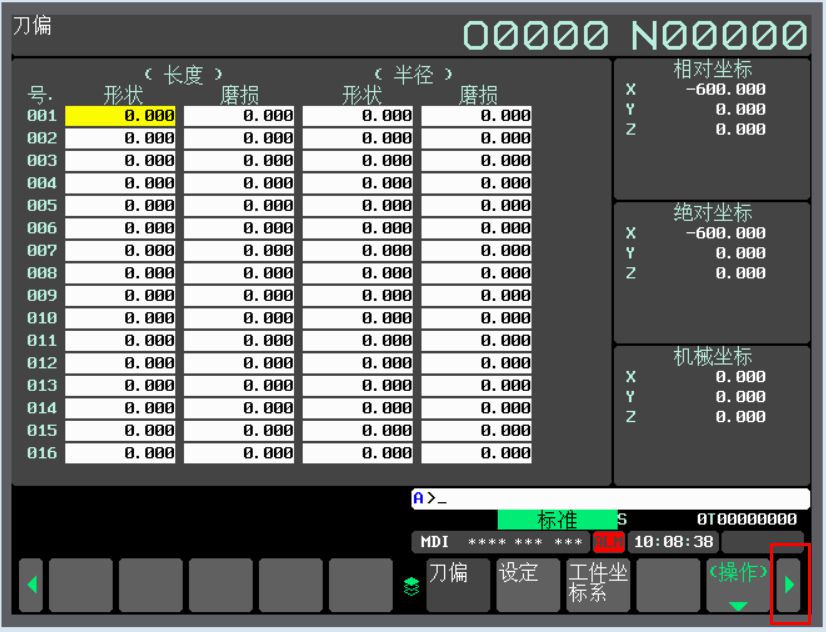This screenshot has width=826, height=632.
Task: Click machine X value 0.000
Action: pos(740,377)
